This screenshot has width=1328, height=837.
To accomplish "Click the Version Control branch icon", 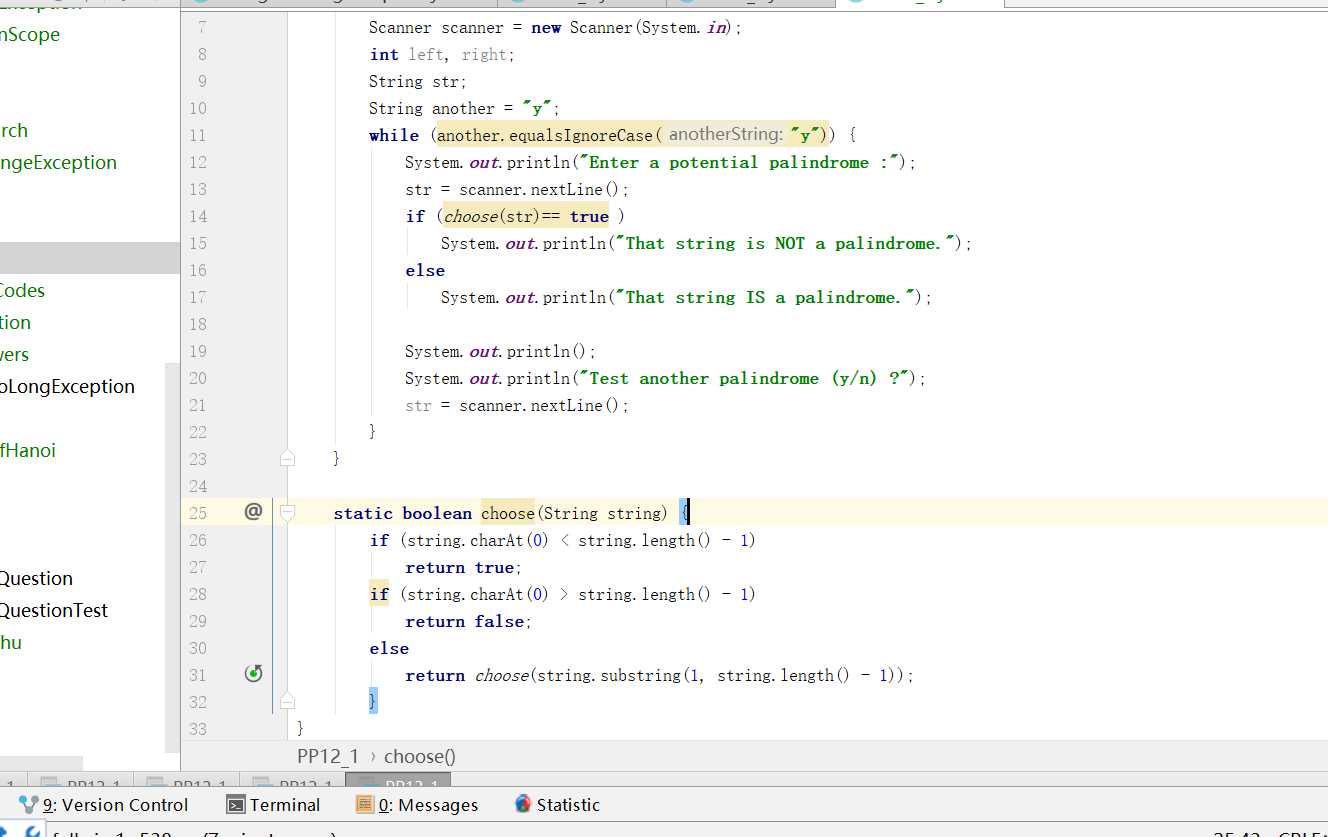I will 28,804.
